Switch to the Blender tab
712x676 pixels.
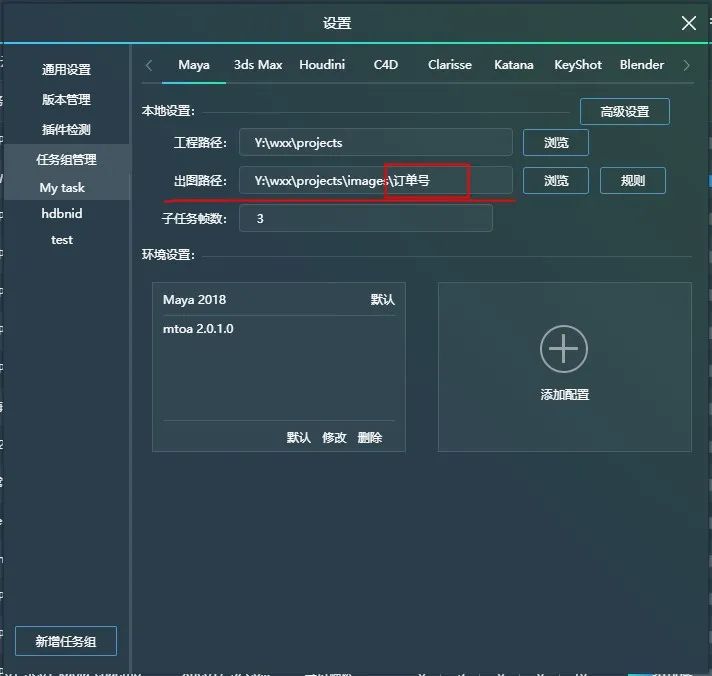click(641, 65)
